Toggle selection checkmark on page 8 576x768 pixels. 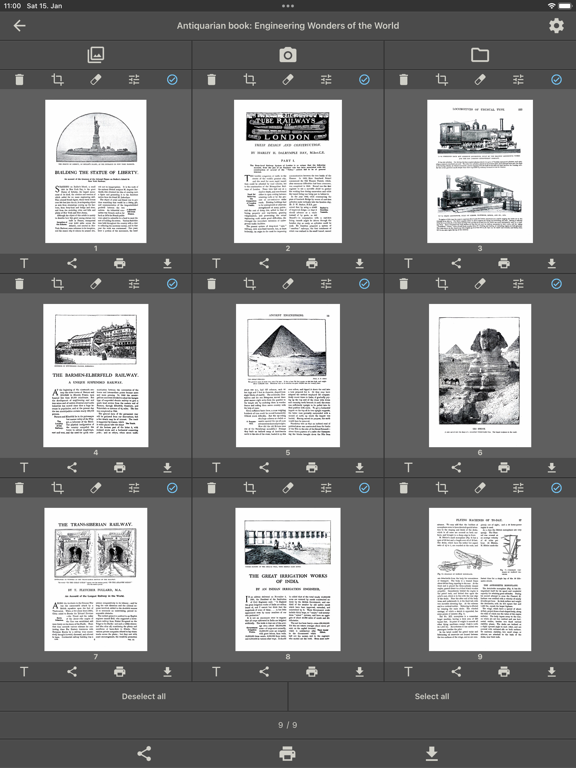click(x=364, y=488)
